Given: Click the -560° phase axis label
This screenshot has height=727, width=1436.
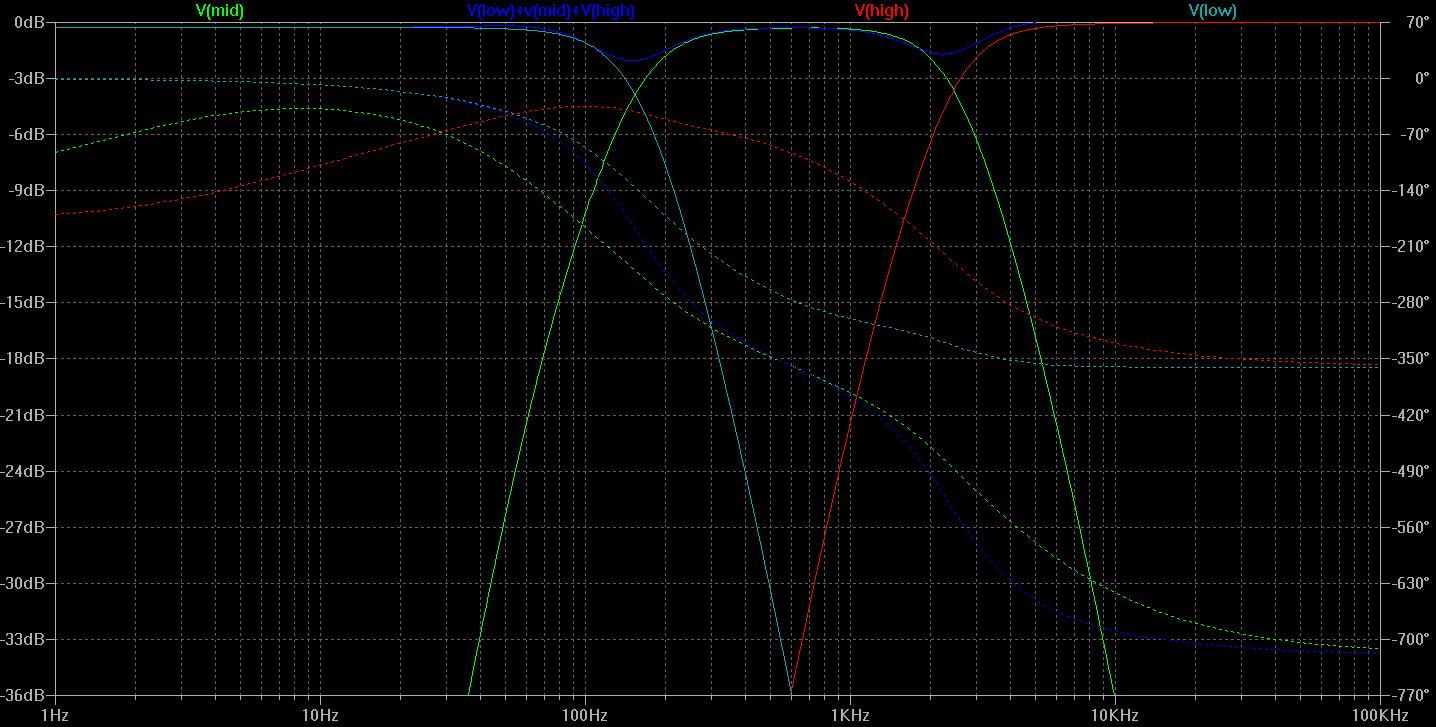Looking at the screenshot, I should (x=1409, y=526).
